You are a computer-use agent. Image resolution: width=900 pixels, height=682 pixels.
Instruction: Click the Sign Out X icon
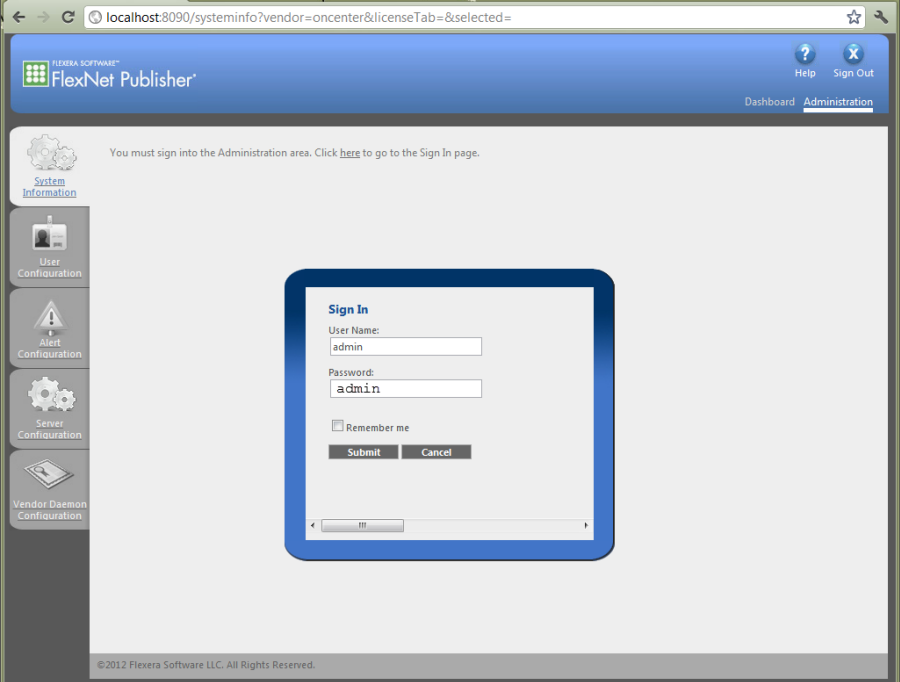pos(853,54)
